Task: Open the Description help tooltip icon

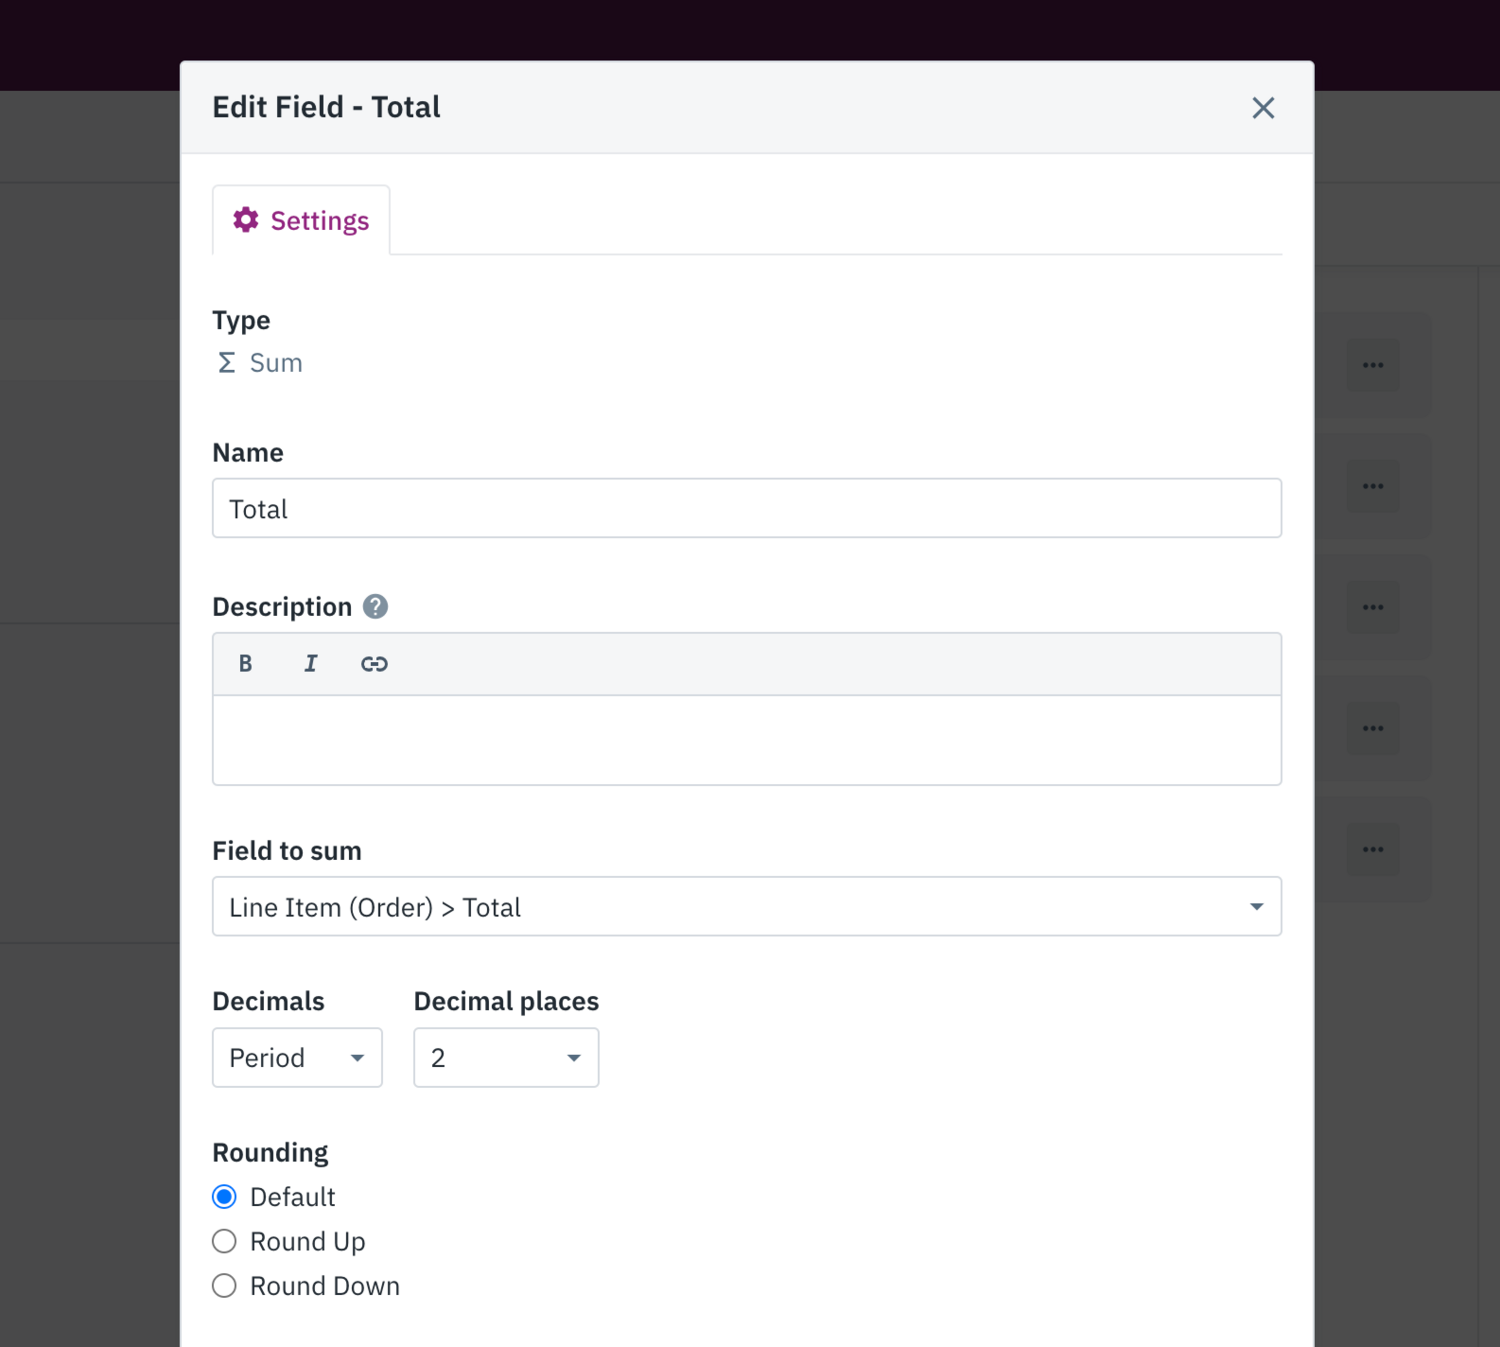Action: coord(374,605)
